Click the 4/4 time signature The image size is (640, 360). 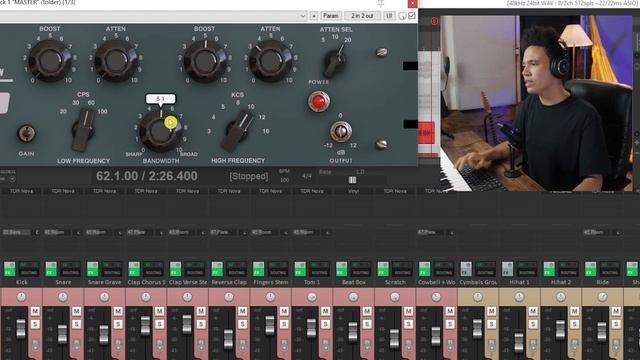(x=307, y=176)
